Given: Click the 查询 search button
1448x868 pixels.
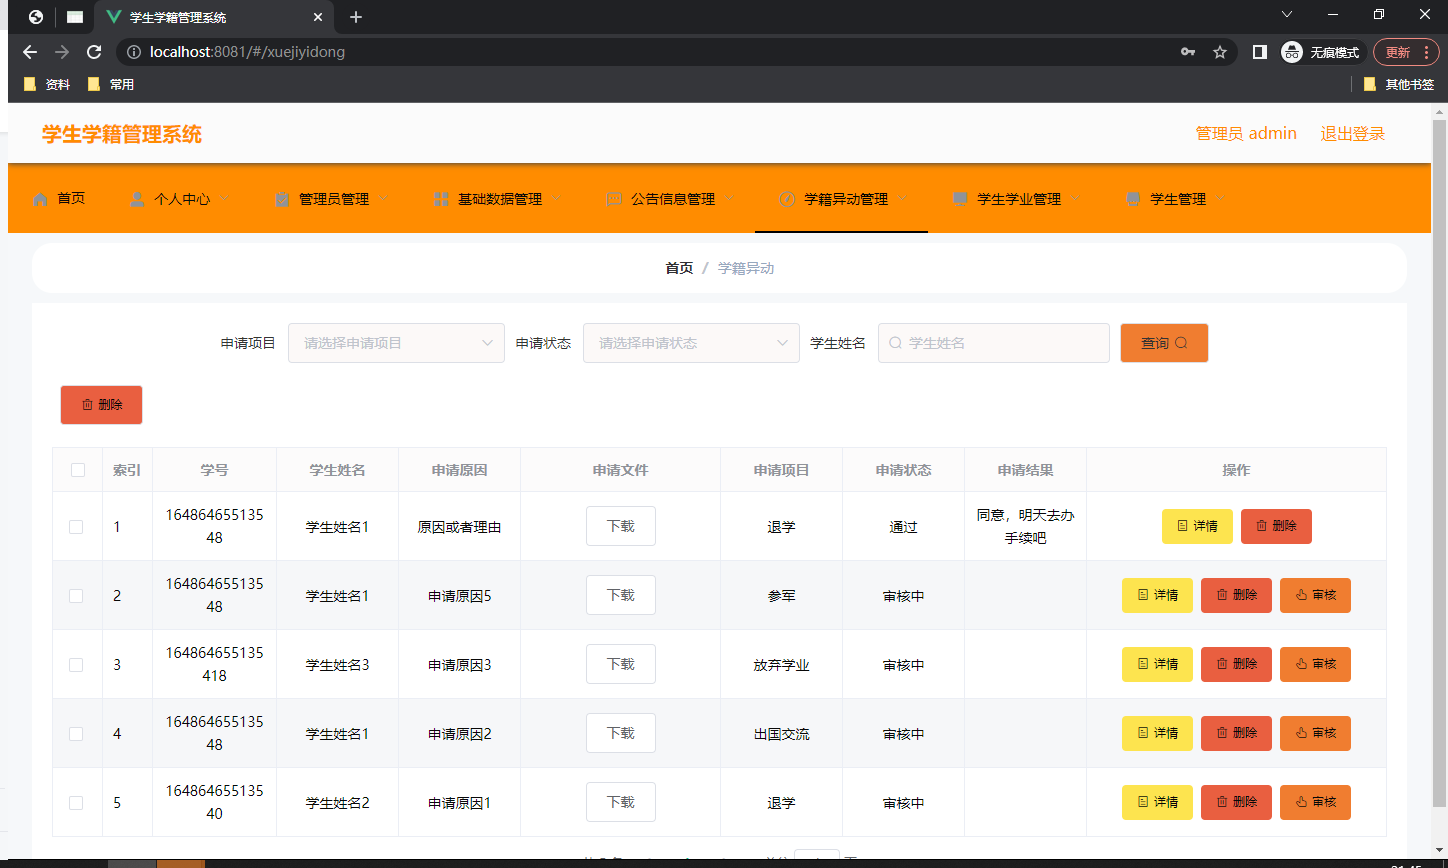Looking at the screenshot, I should (x=1164, y=343).
